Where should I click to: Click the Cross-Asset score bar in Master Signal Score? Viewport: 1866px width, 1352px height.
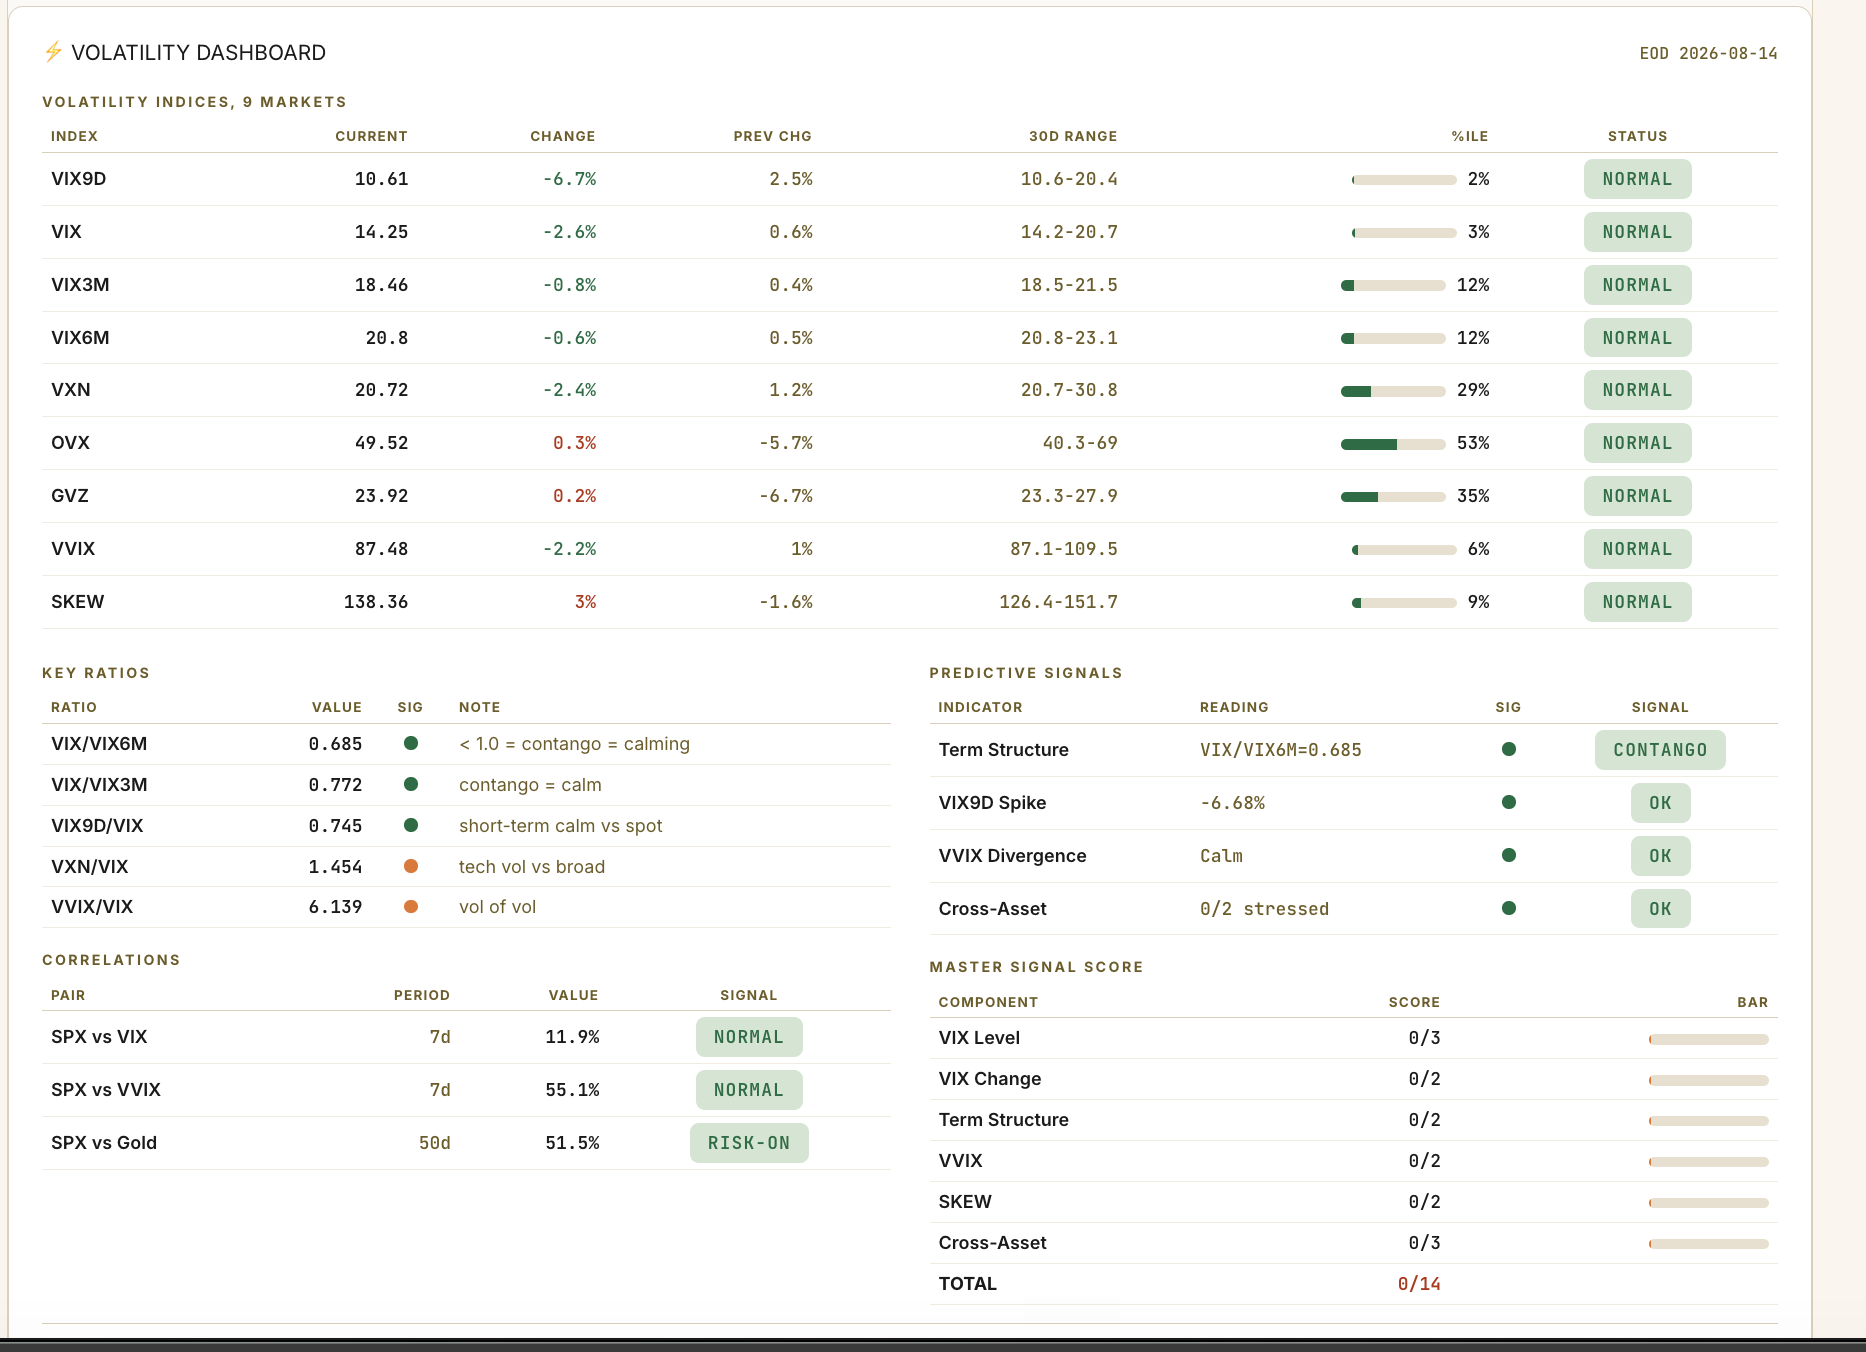pyautogui.click(x=1709, y=1244)
